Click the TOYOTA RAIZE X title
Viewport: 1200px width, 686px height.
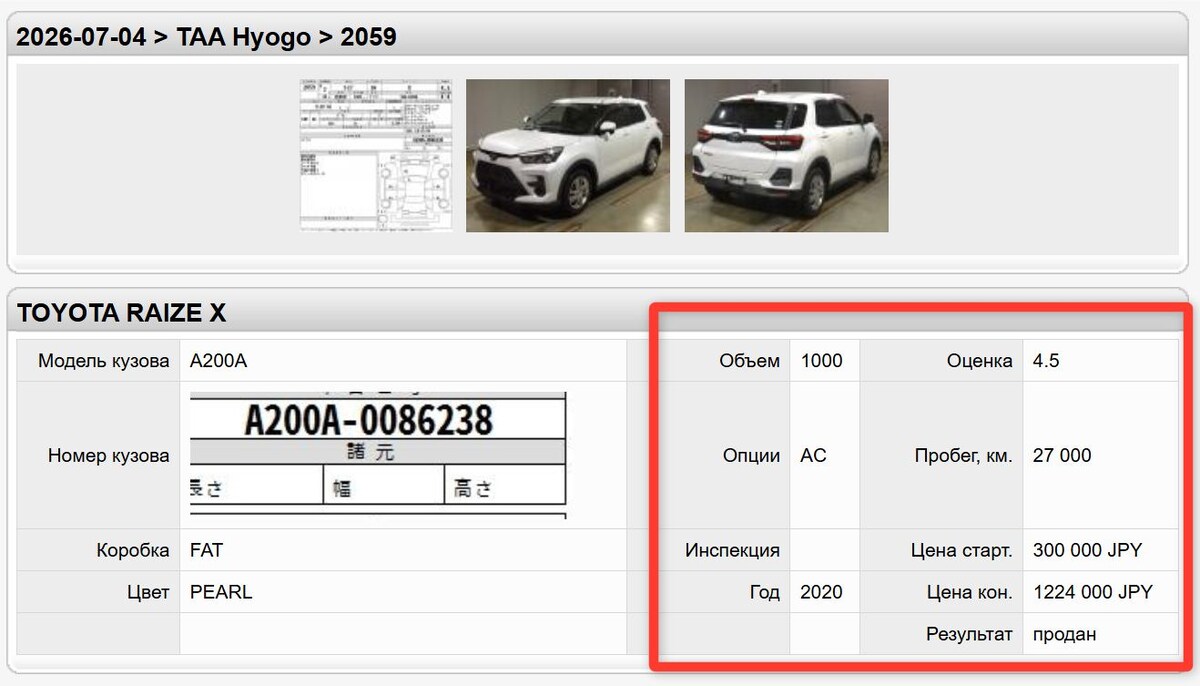pyautogui.click(x=121, y=313)
